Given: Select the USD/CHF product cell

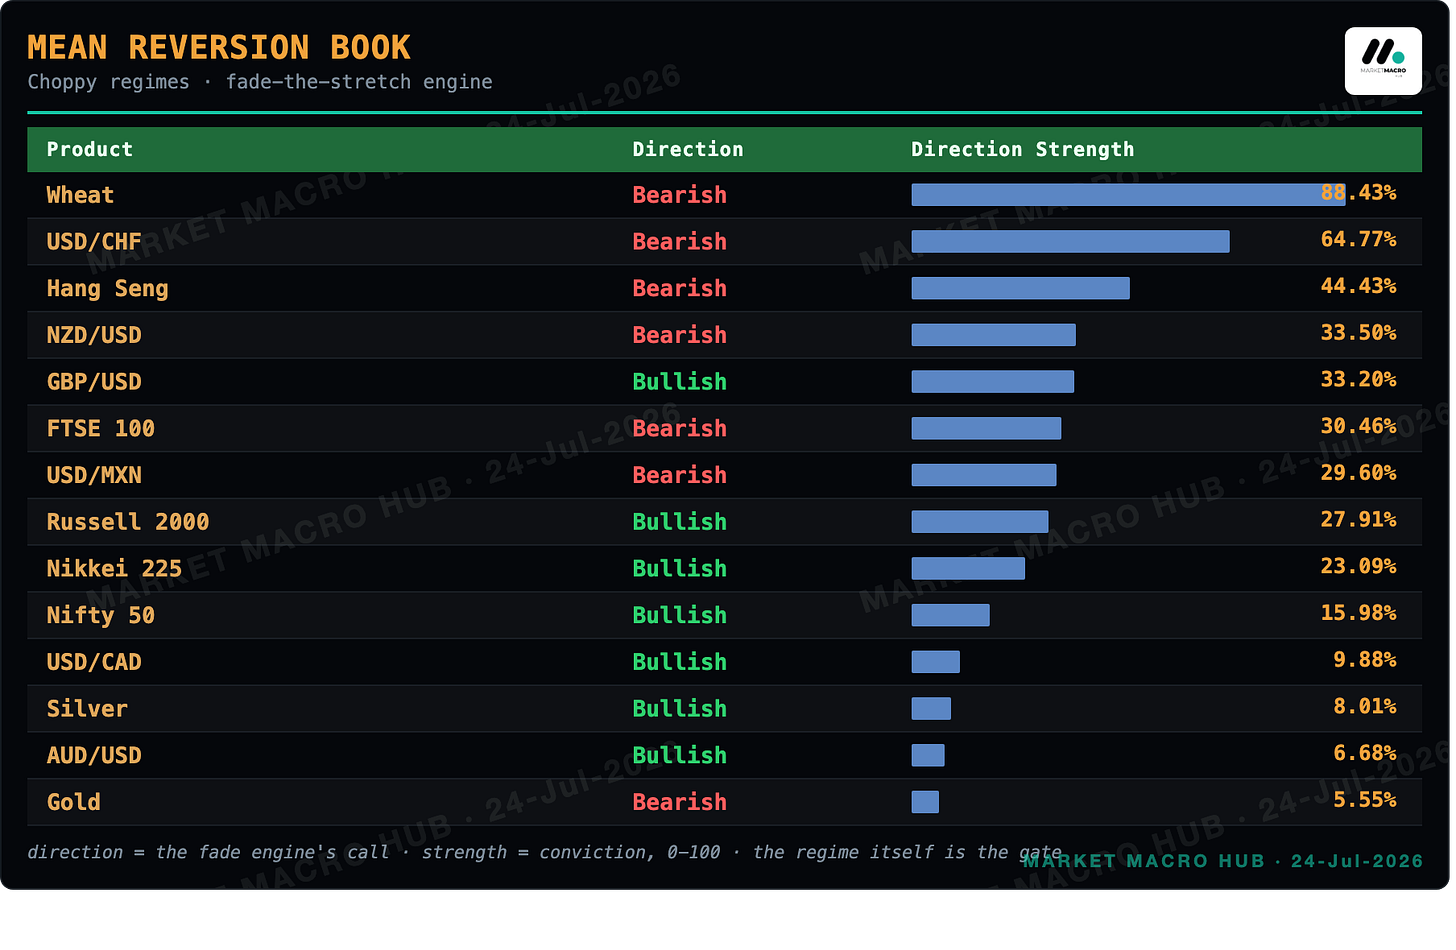Looking at the screenshot, I should [x=94, y=242].
